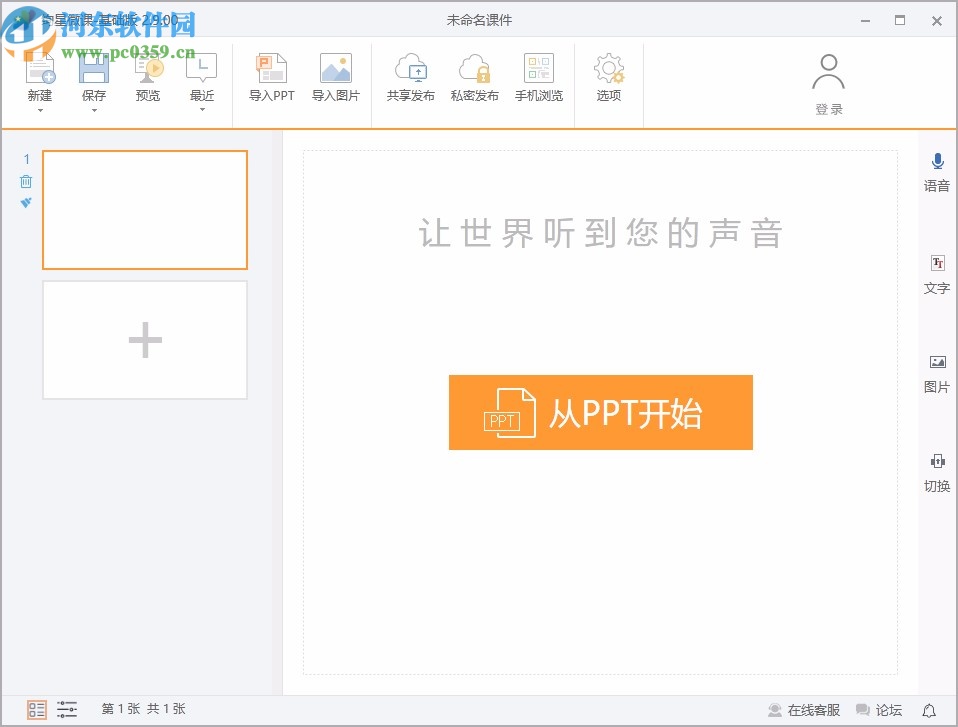
Task: Switch to the slide thumbnails view mode
Action: 36,709
